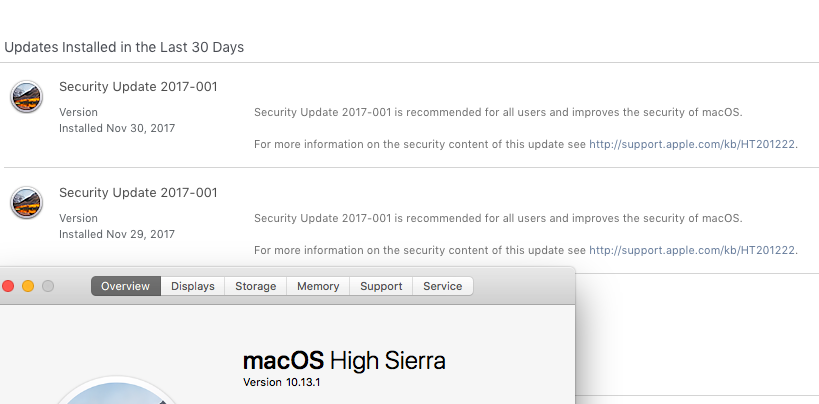Click the macOS High Sierra title text

coord(344,361)
